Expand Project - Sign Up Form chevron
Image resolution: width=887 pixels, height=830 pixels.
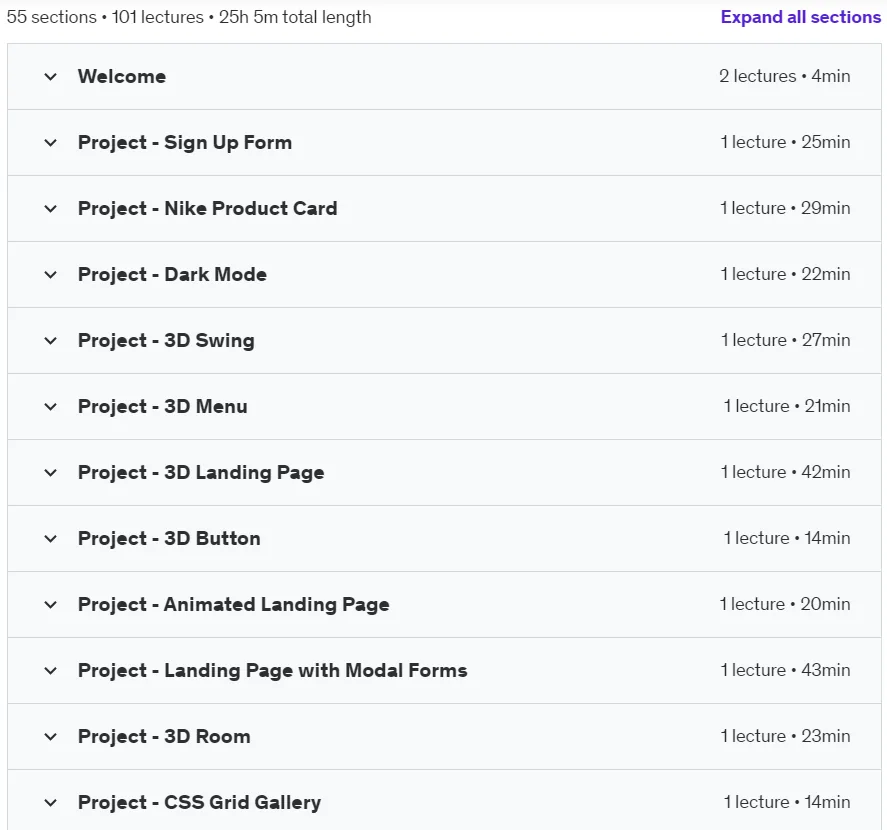point(50,143)
